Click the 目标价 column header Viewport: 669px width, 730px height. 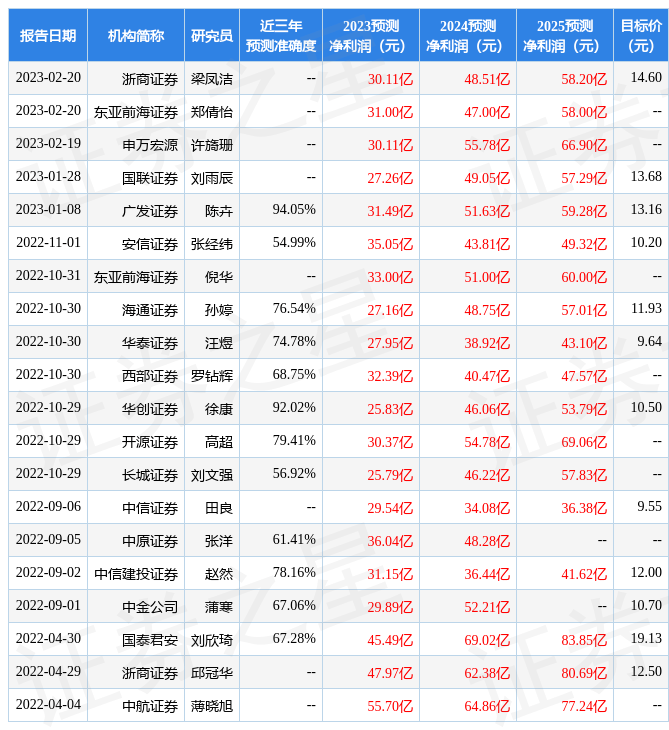click(640, 36)
